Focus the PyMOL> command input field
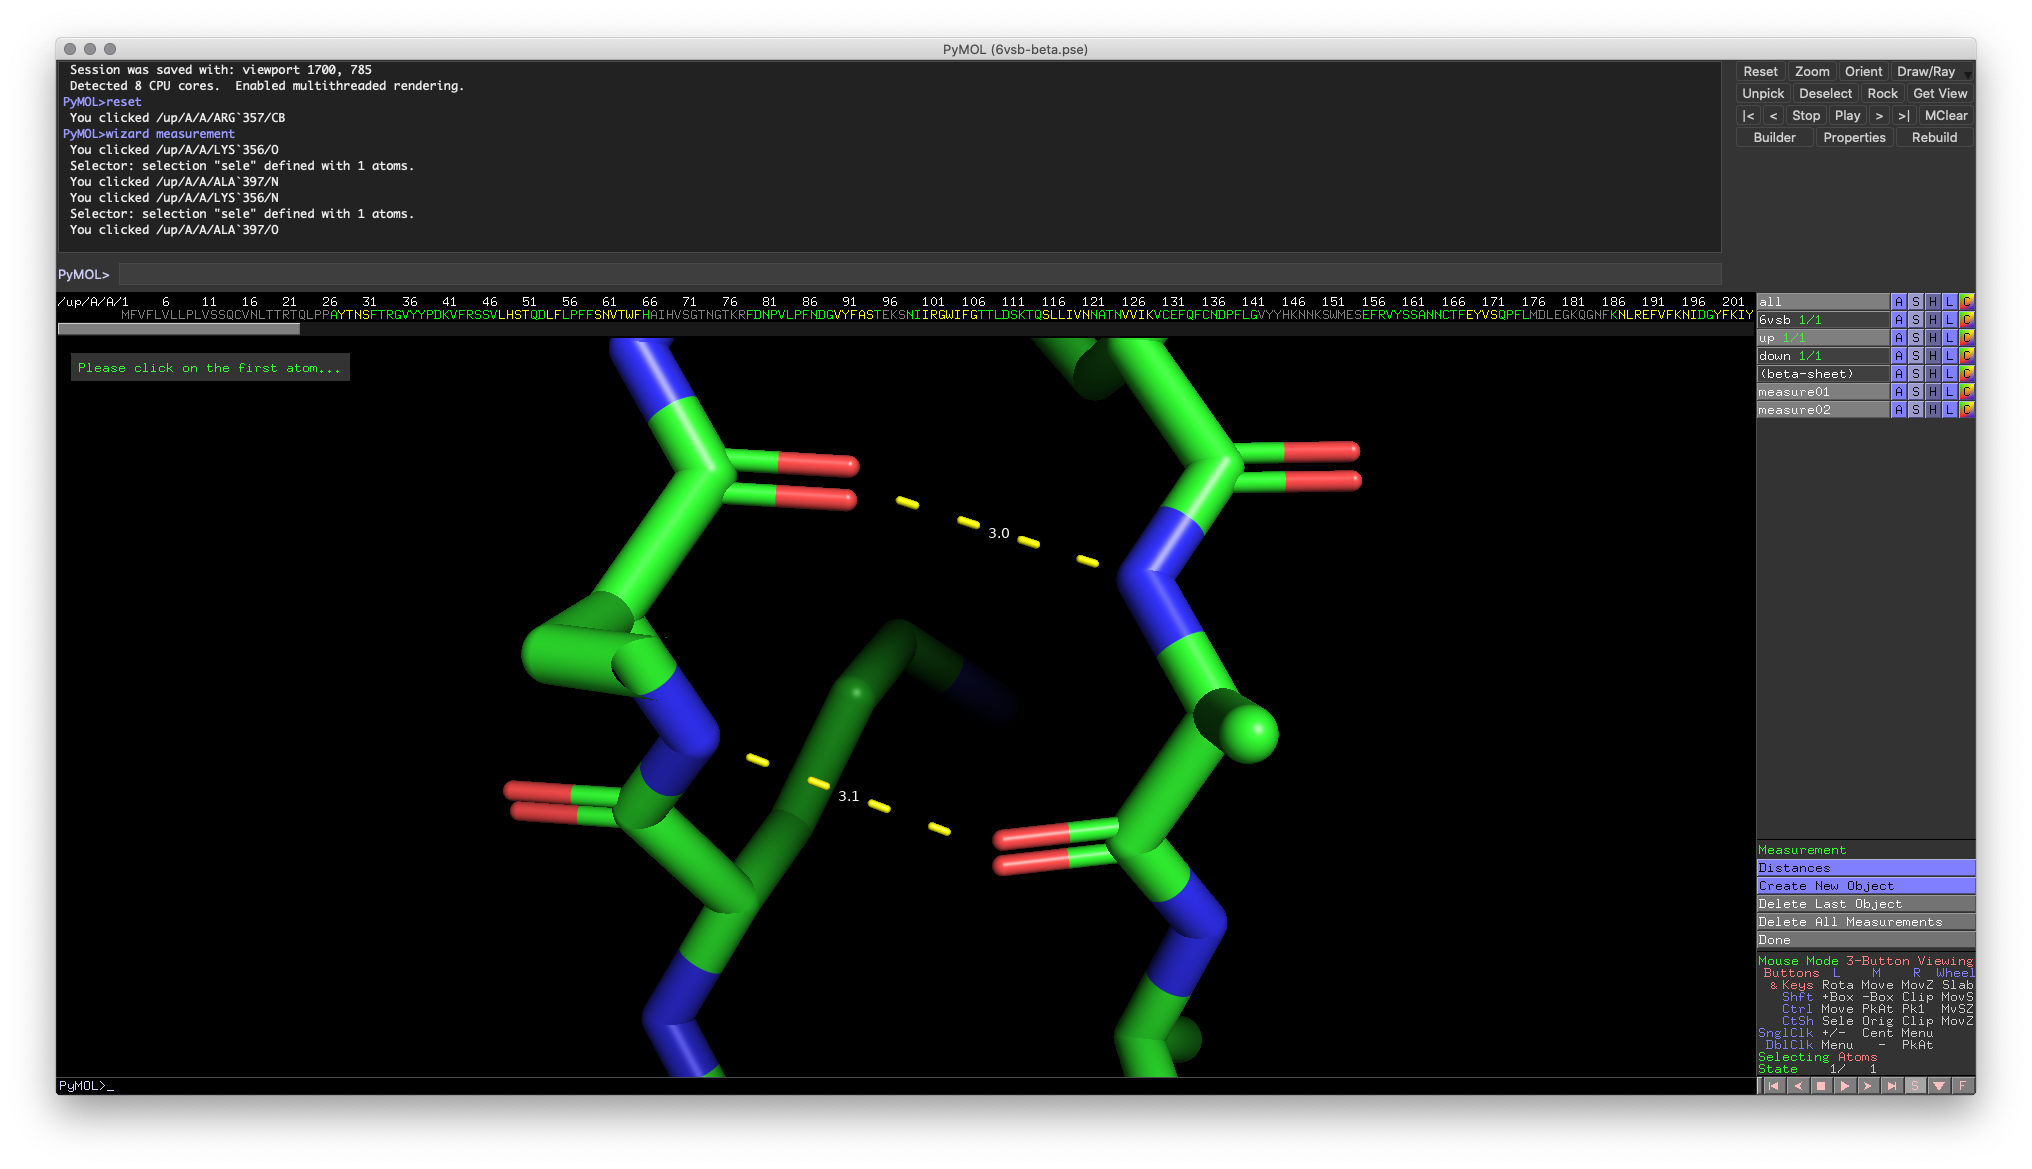The image size is (2032, 1169). [x=920, y=274]
